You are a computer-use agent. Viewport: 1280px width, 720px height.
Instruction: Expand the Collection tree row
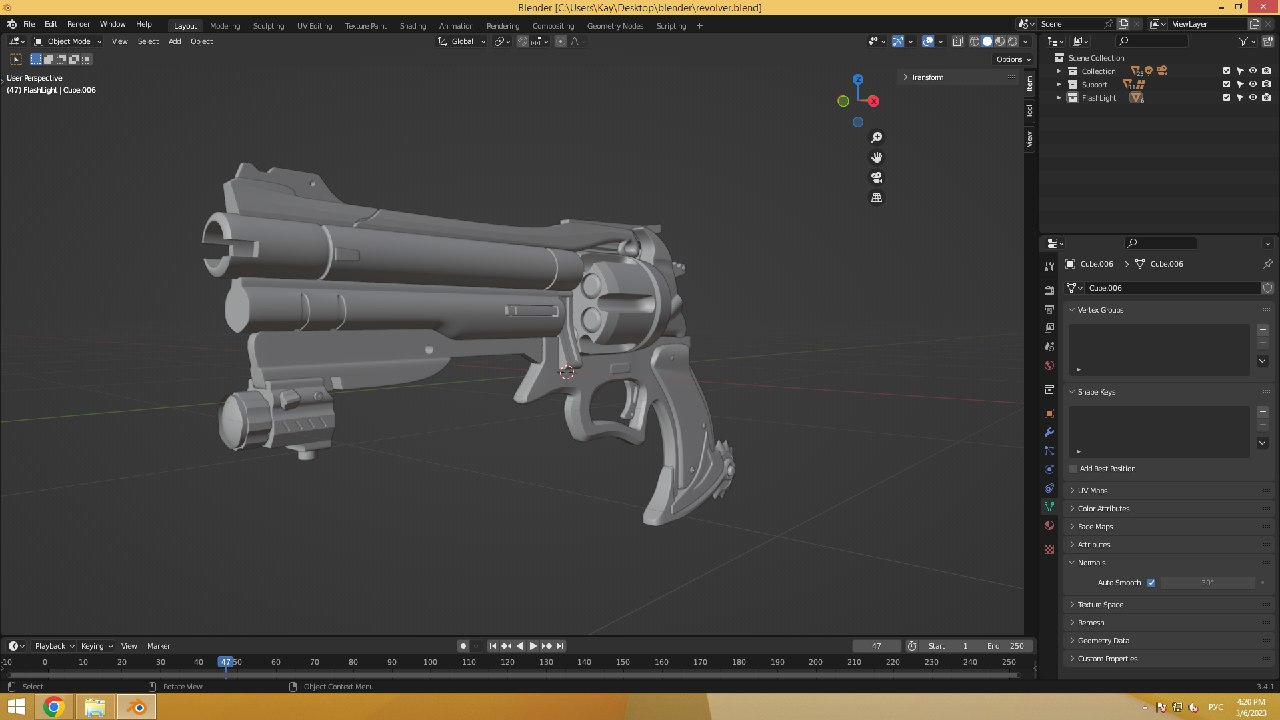[x=1060, y=71]
